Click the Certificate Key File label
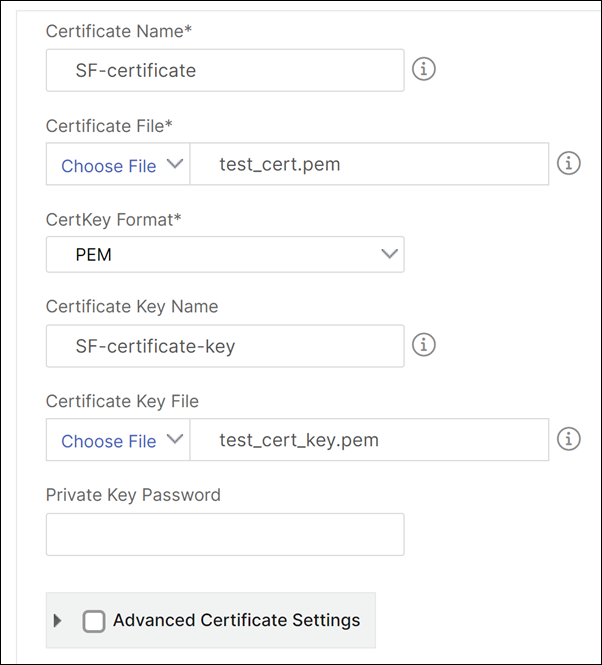602x665 pixels. 122,401
